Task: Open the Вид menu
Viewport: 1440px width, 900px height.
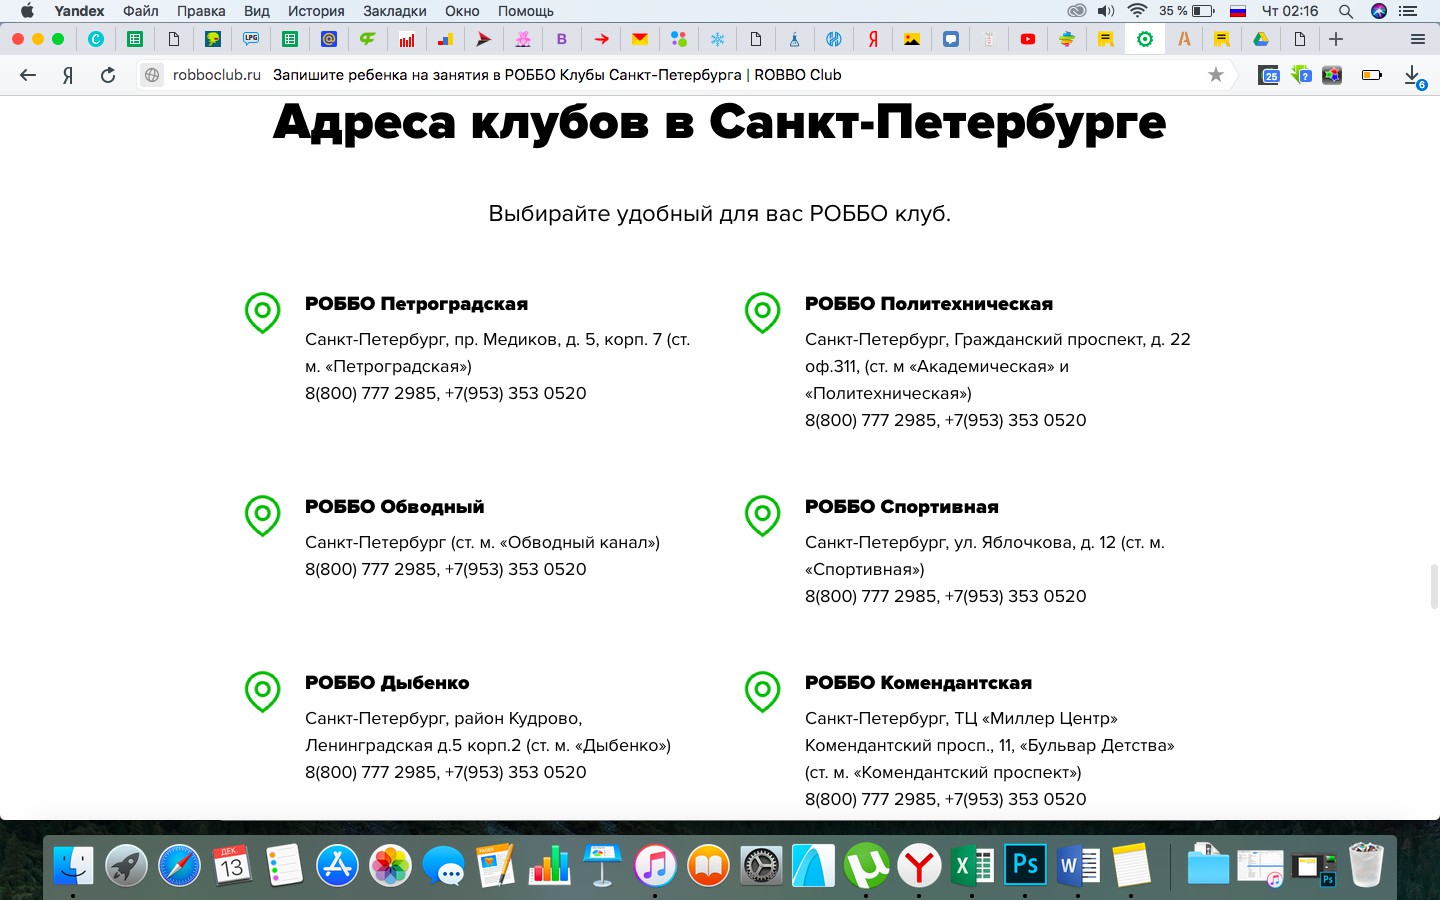Action: point(257,11)
